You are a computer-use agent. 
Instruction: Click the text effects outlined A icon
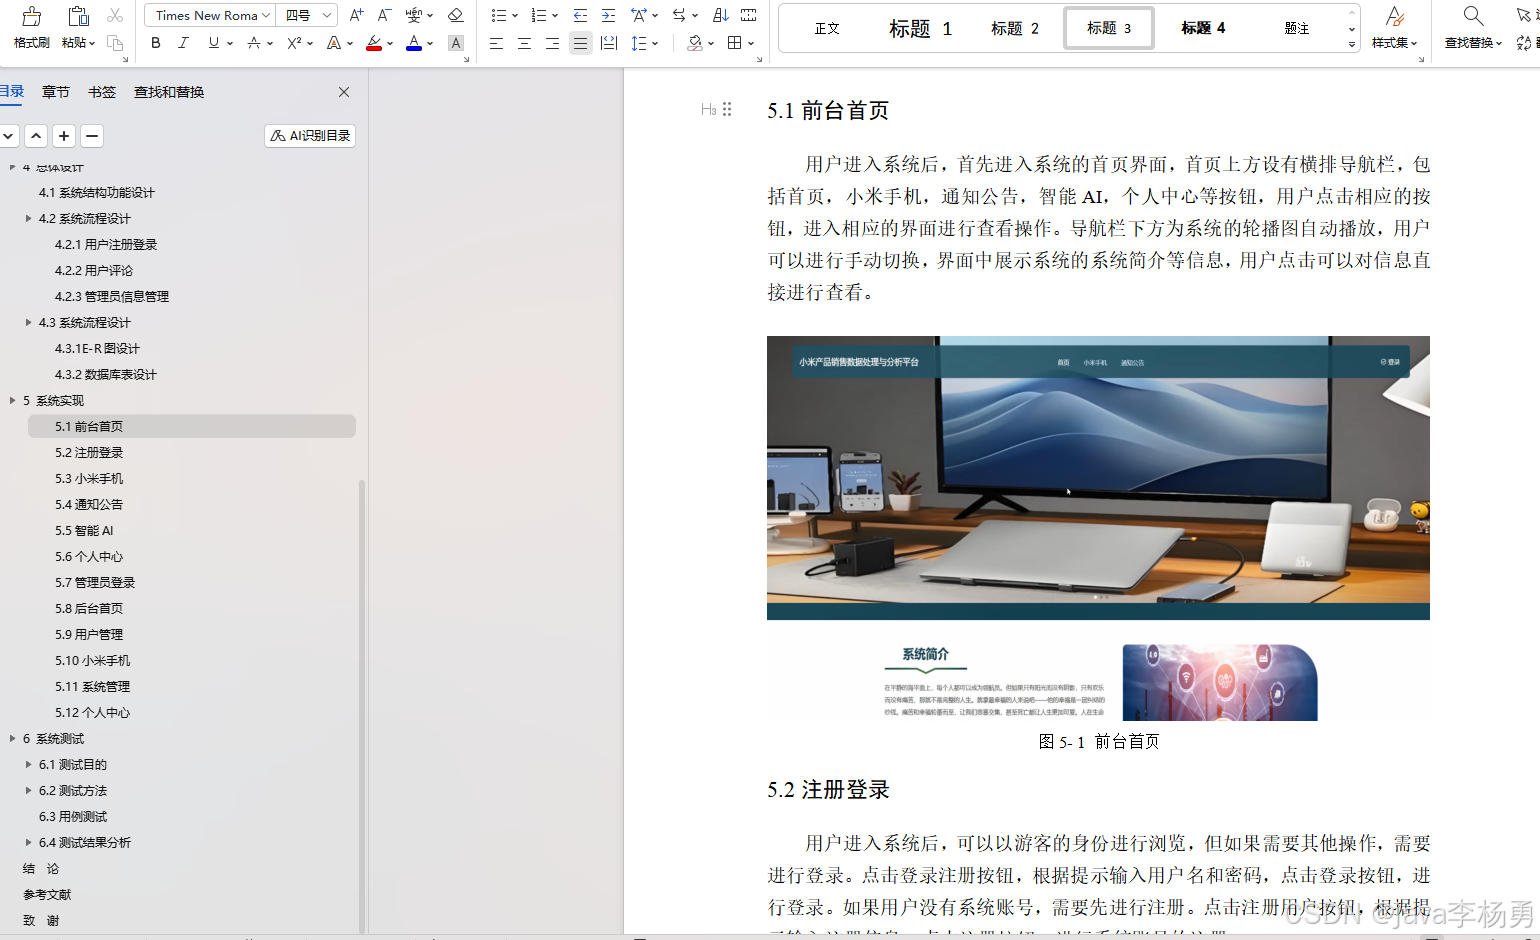tap(334, 43)
